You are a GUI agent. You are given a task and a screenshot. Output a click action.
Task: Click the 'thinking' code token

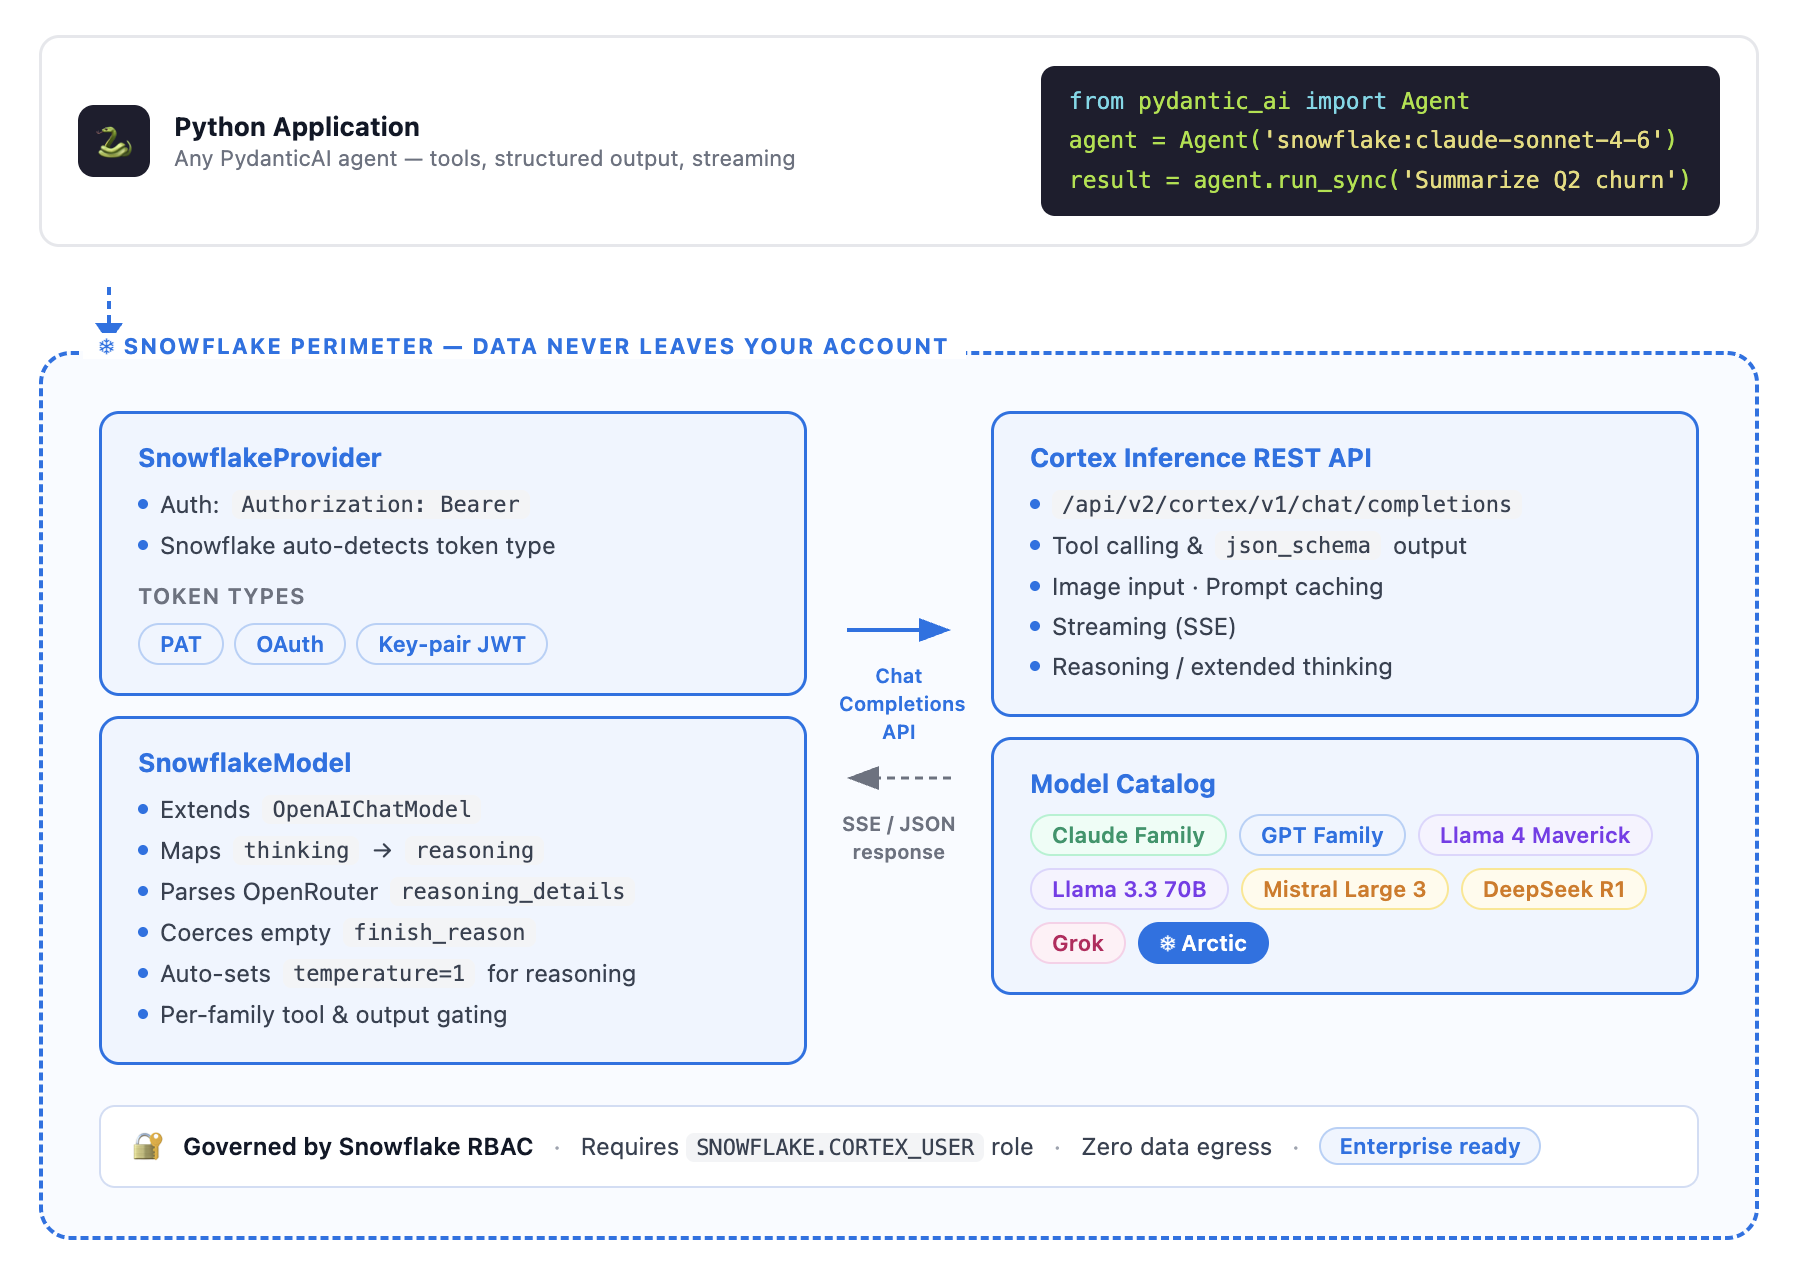[x=297, y=851]
